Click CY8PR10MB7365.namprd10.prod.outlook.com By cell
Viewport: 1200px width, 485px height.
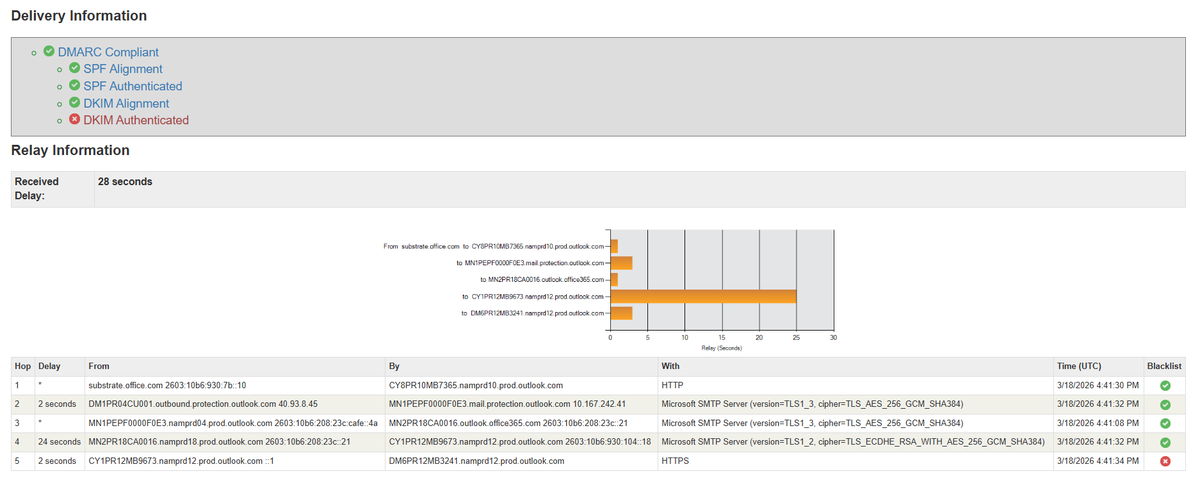[521, 385]
